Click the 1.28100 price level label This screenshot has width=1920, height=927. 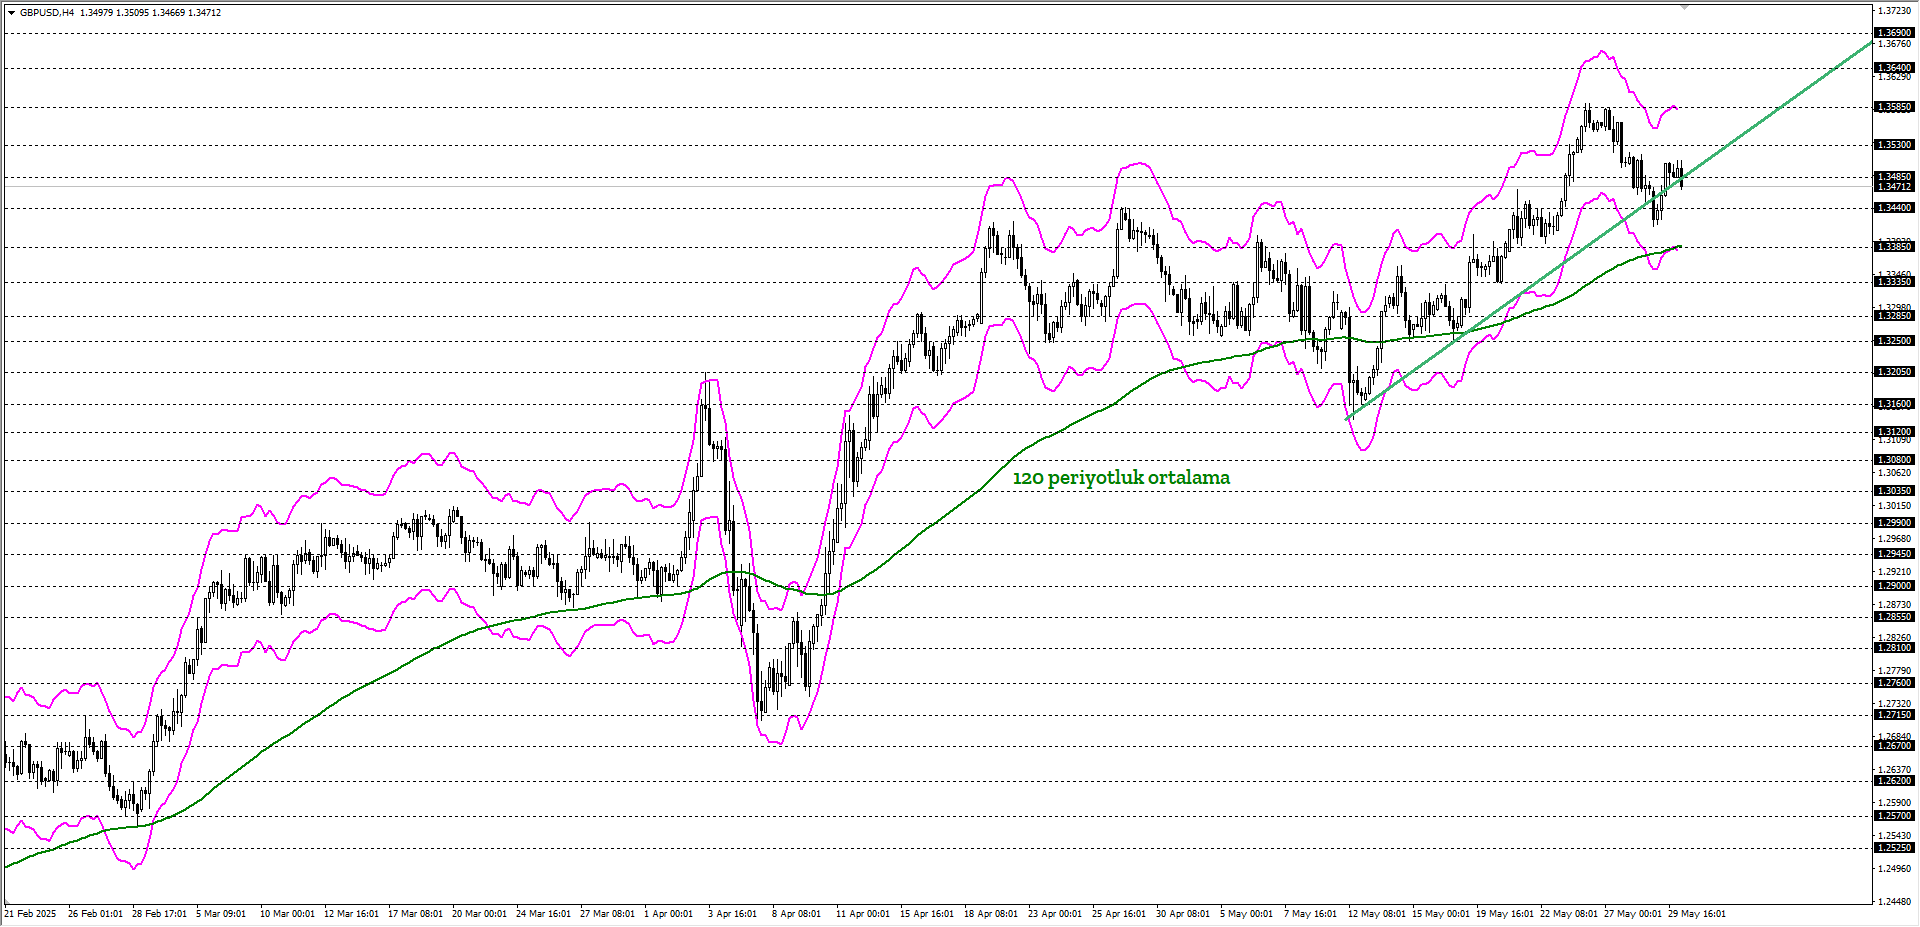tap(1894, 648)
